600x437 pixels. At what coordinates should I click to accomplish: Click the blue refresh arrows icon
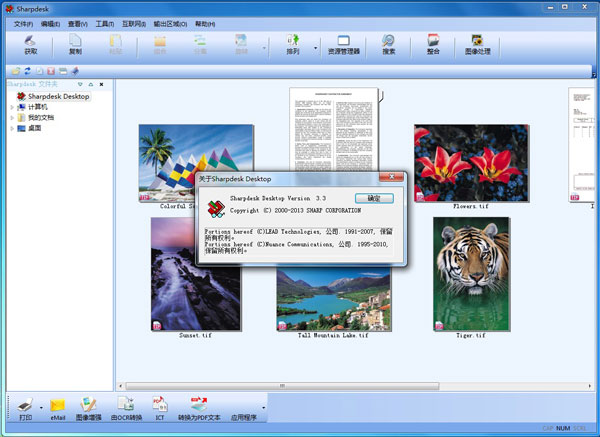pos(28,71)
